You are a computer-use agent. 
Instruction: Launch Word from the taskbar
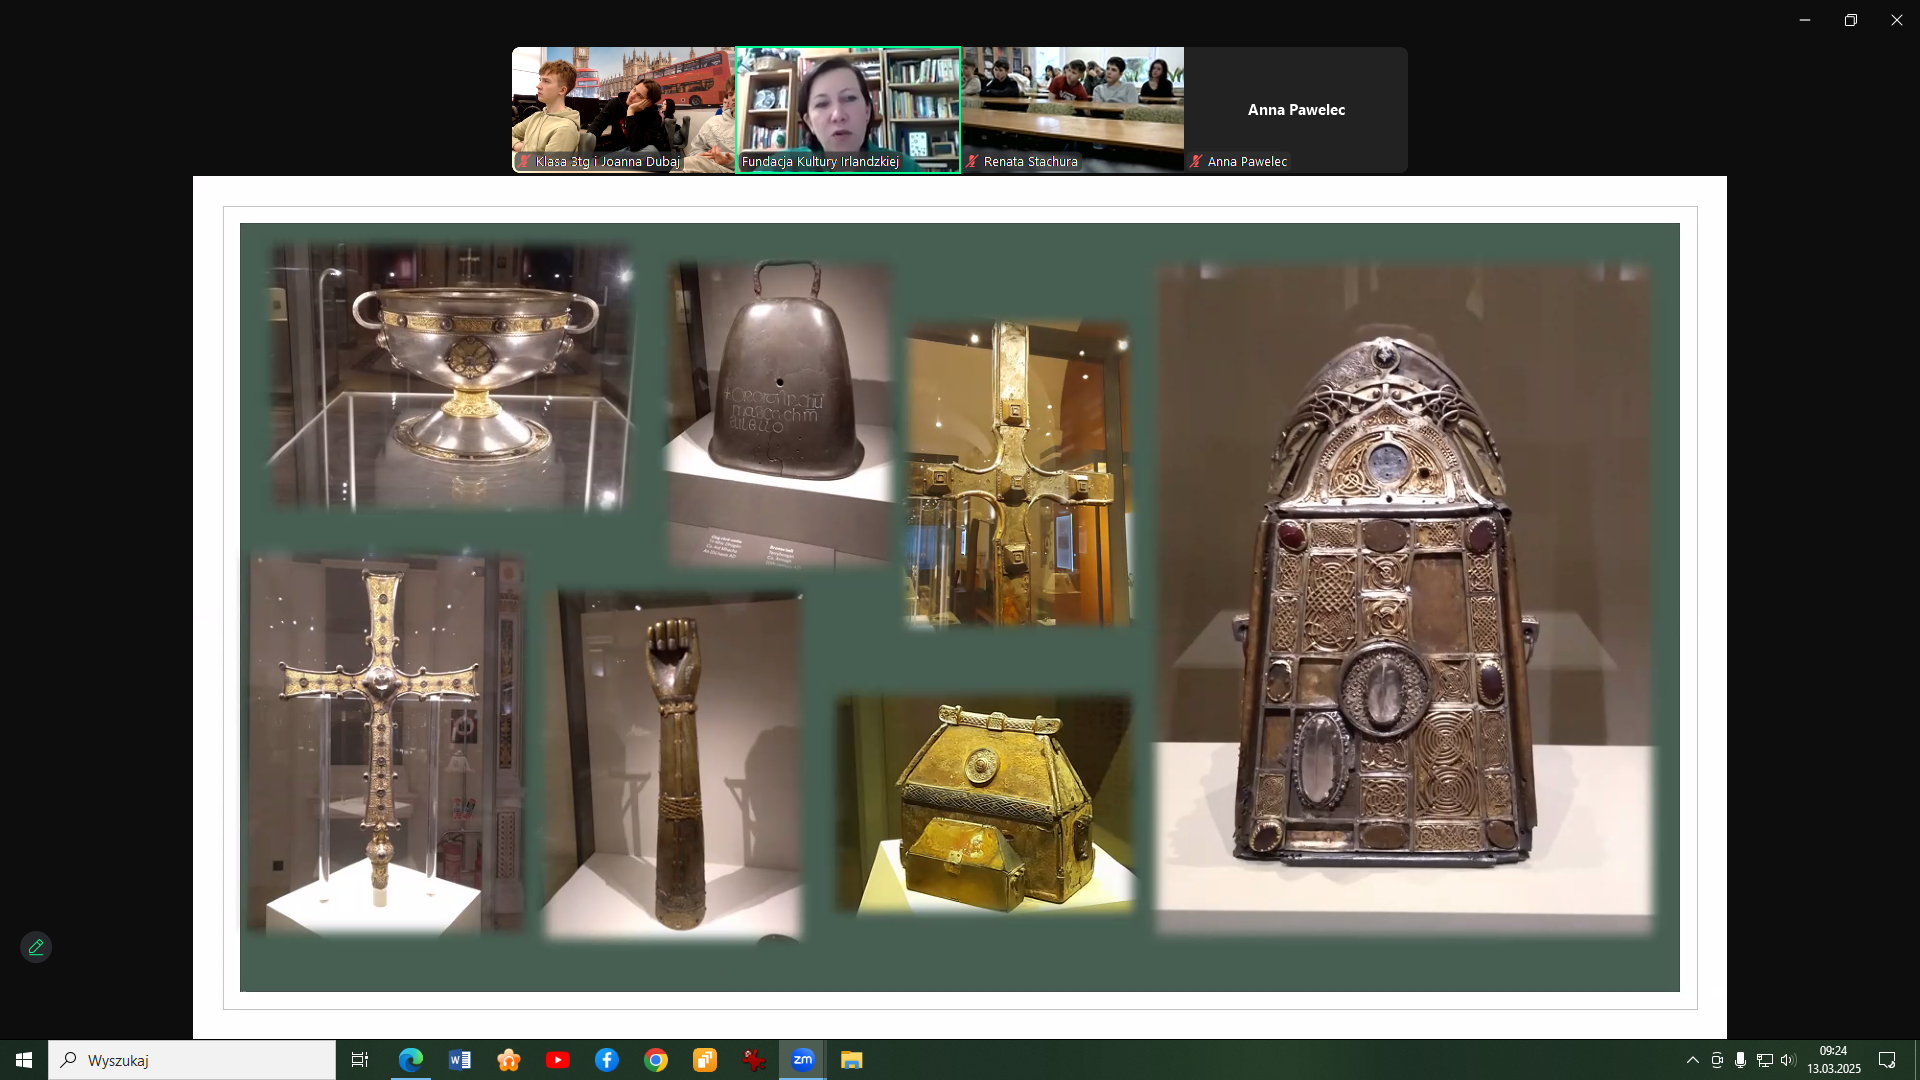point(460,1060)
